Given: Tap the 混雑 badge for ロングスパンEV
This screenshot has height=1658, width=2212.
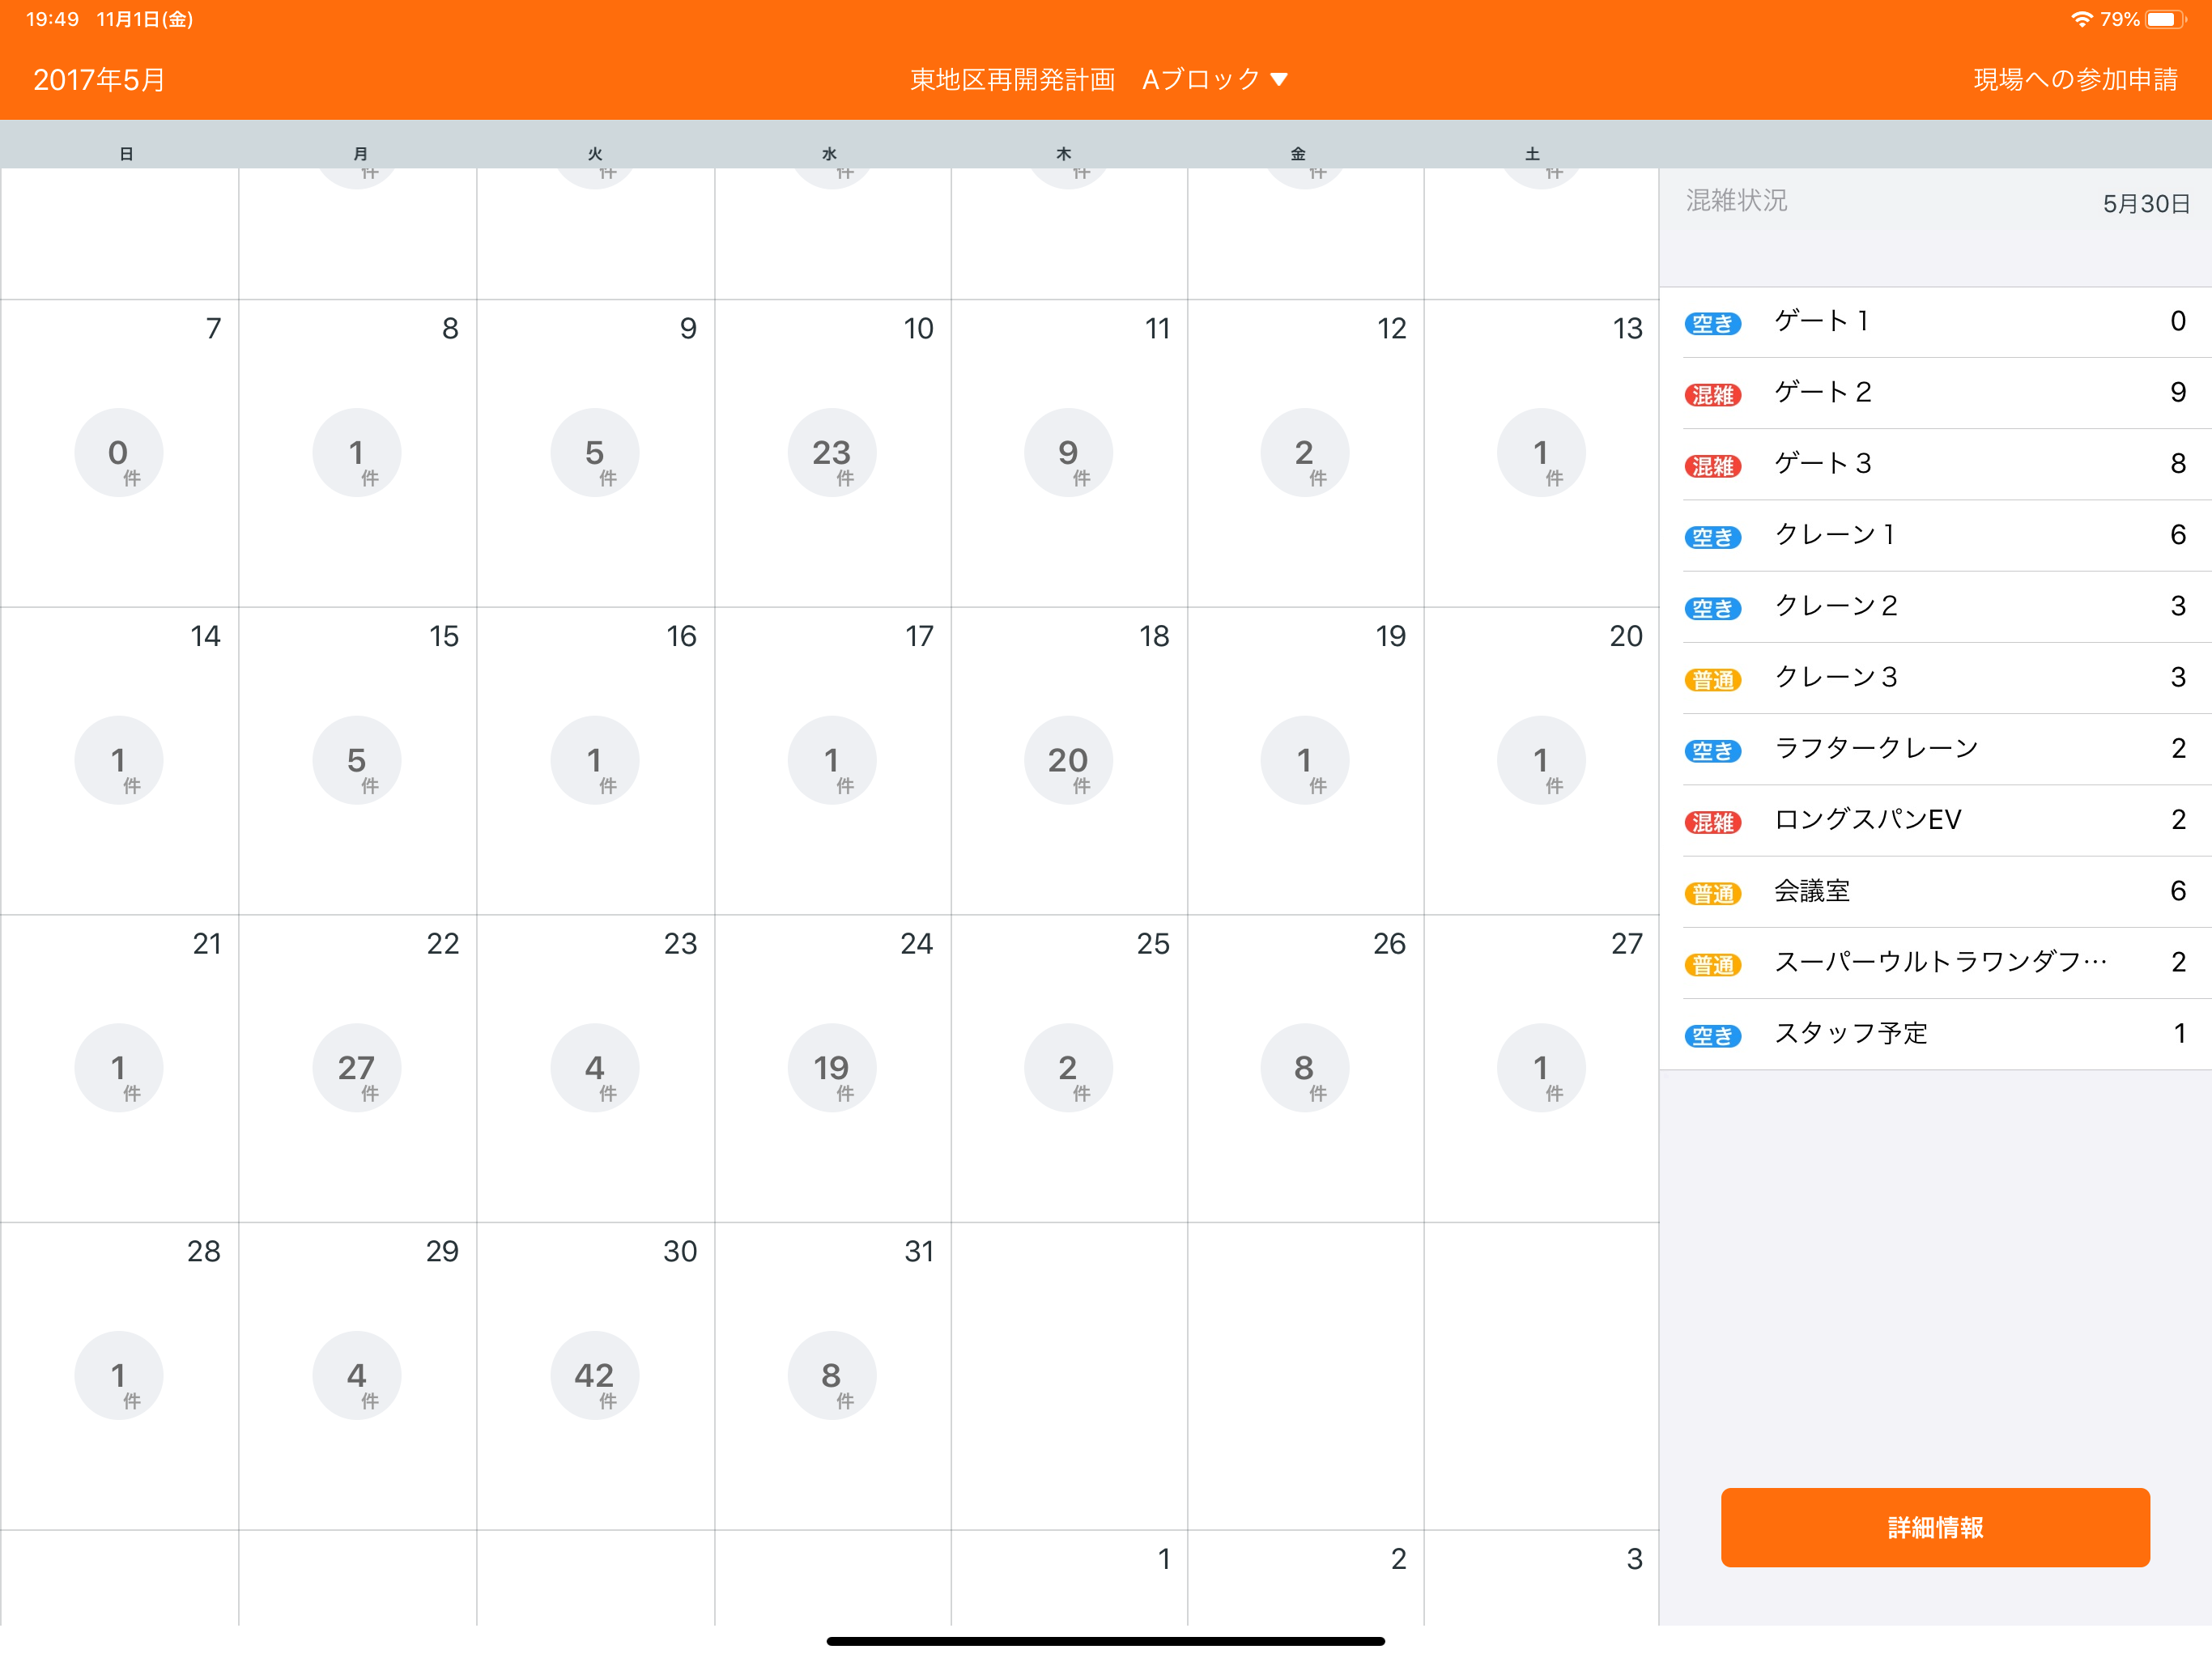Looking at the screenshot, I should coord(1713,822).
